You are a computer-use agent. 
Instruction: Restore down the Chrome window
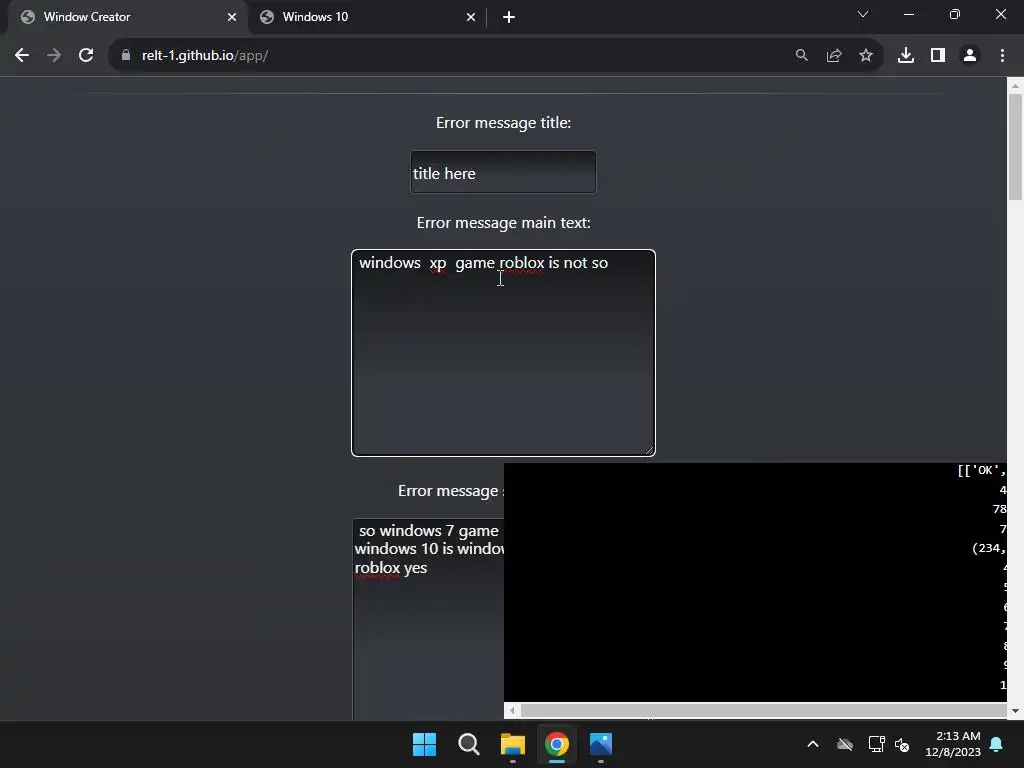(x=954, y=14)
